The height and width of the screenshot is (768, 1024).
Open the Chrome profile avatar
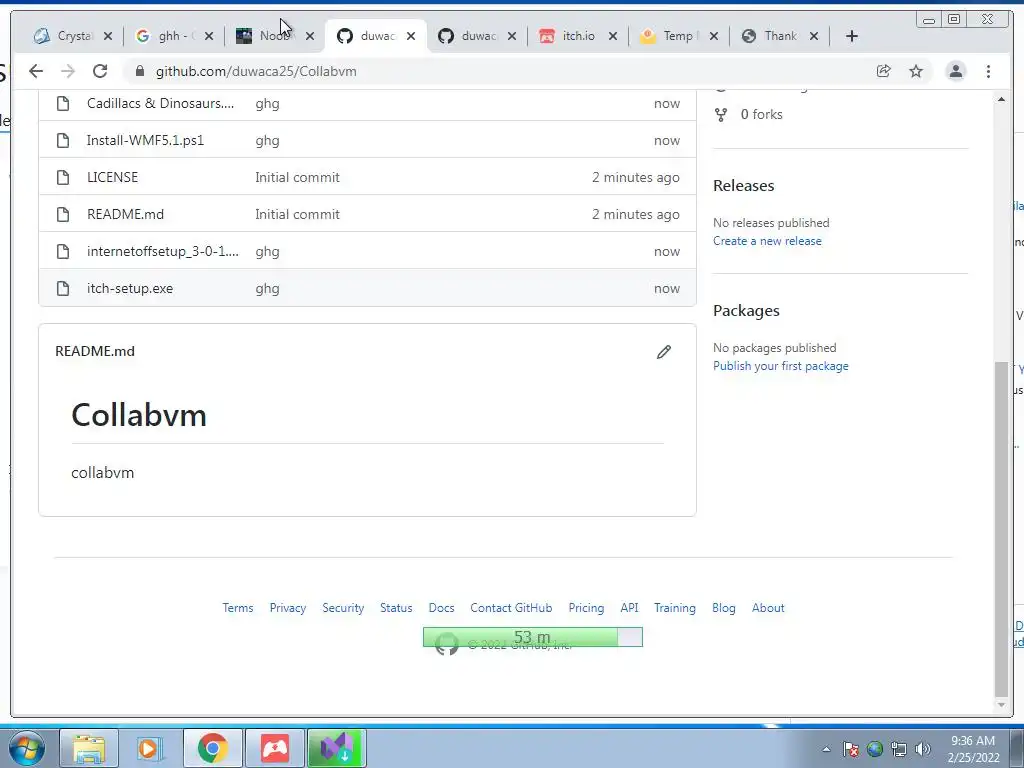[956, 71]
